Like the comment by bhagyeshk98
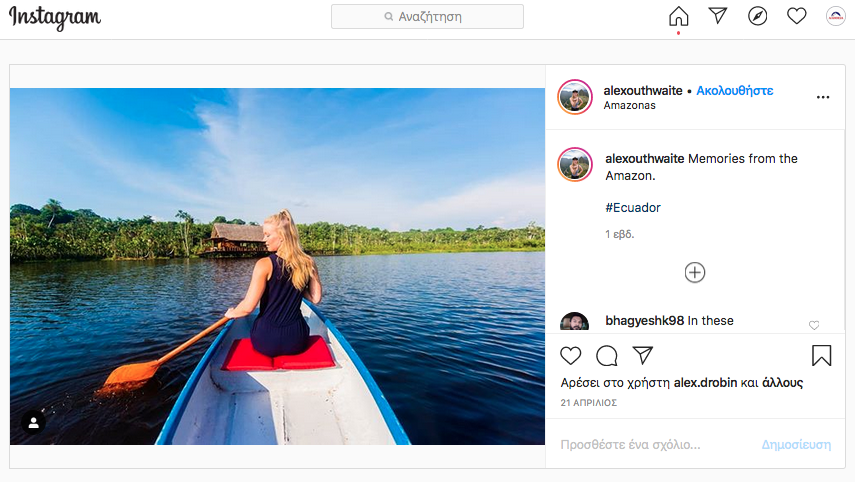This screenshot has width=855, height=482. (814, 325)
